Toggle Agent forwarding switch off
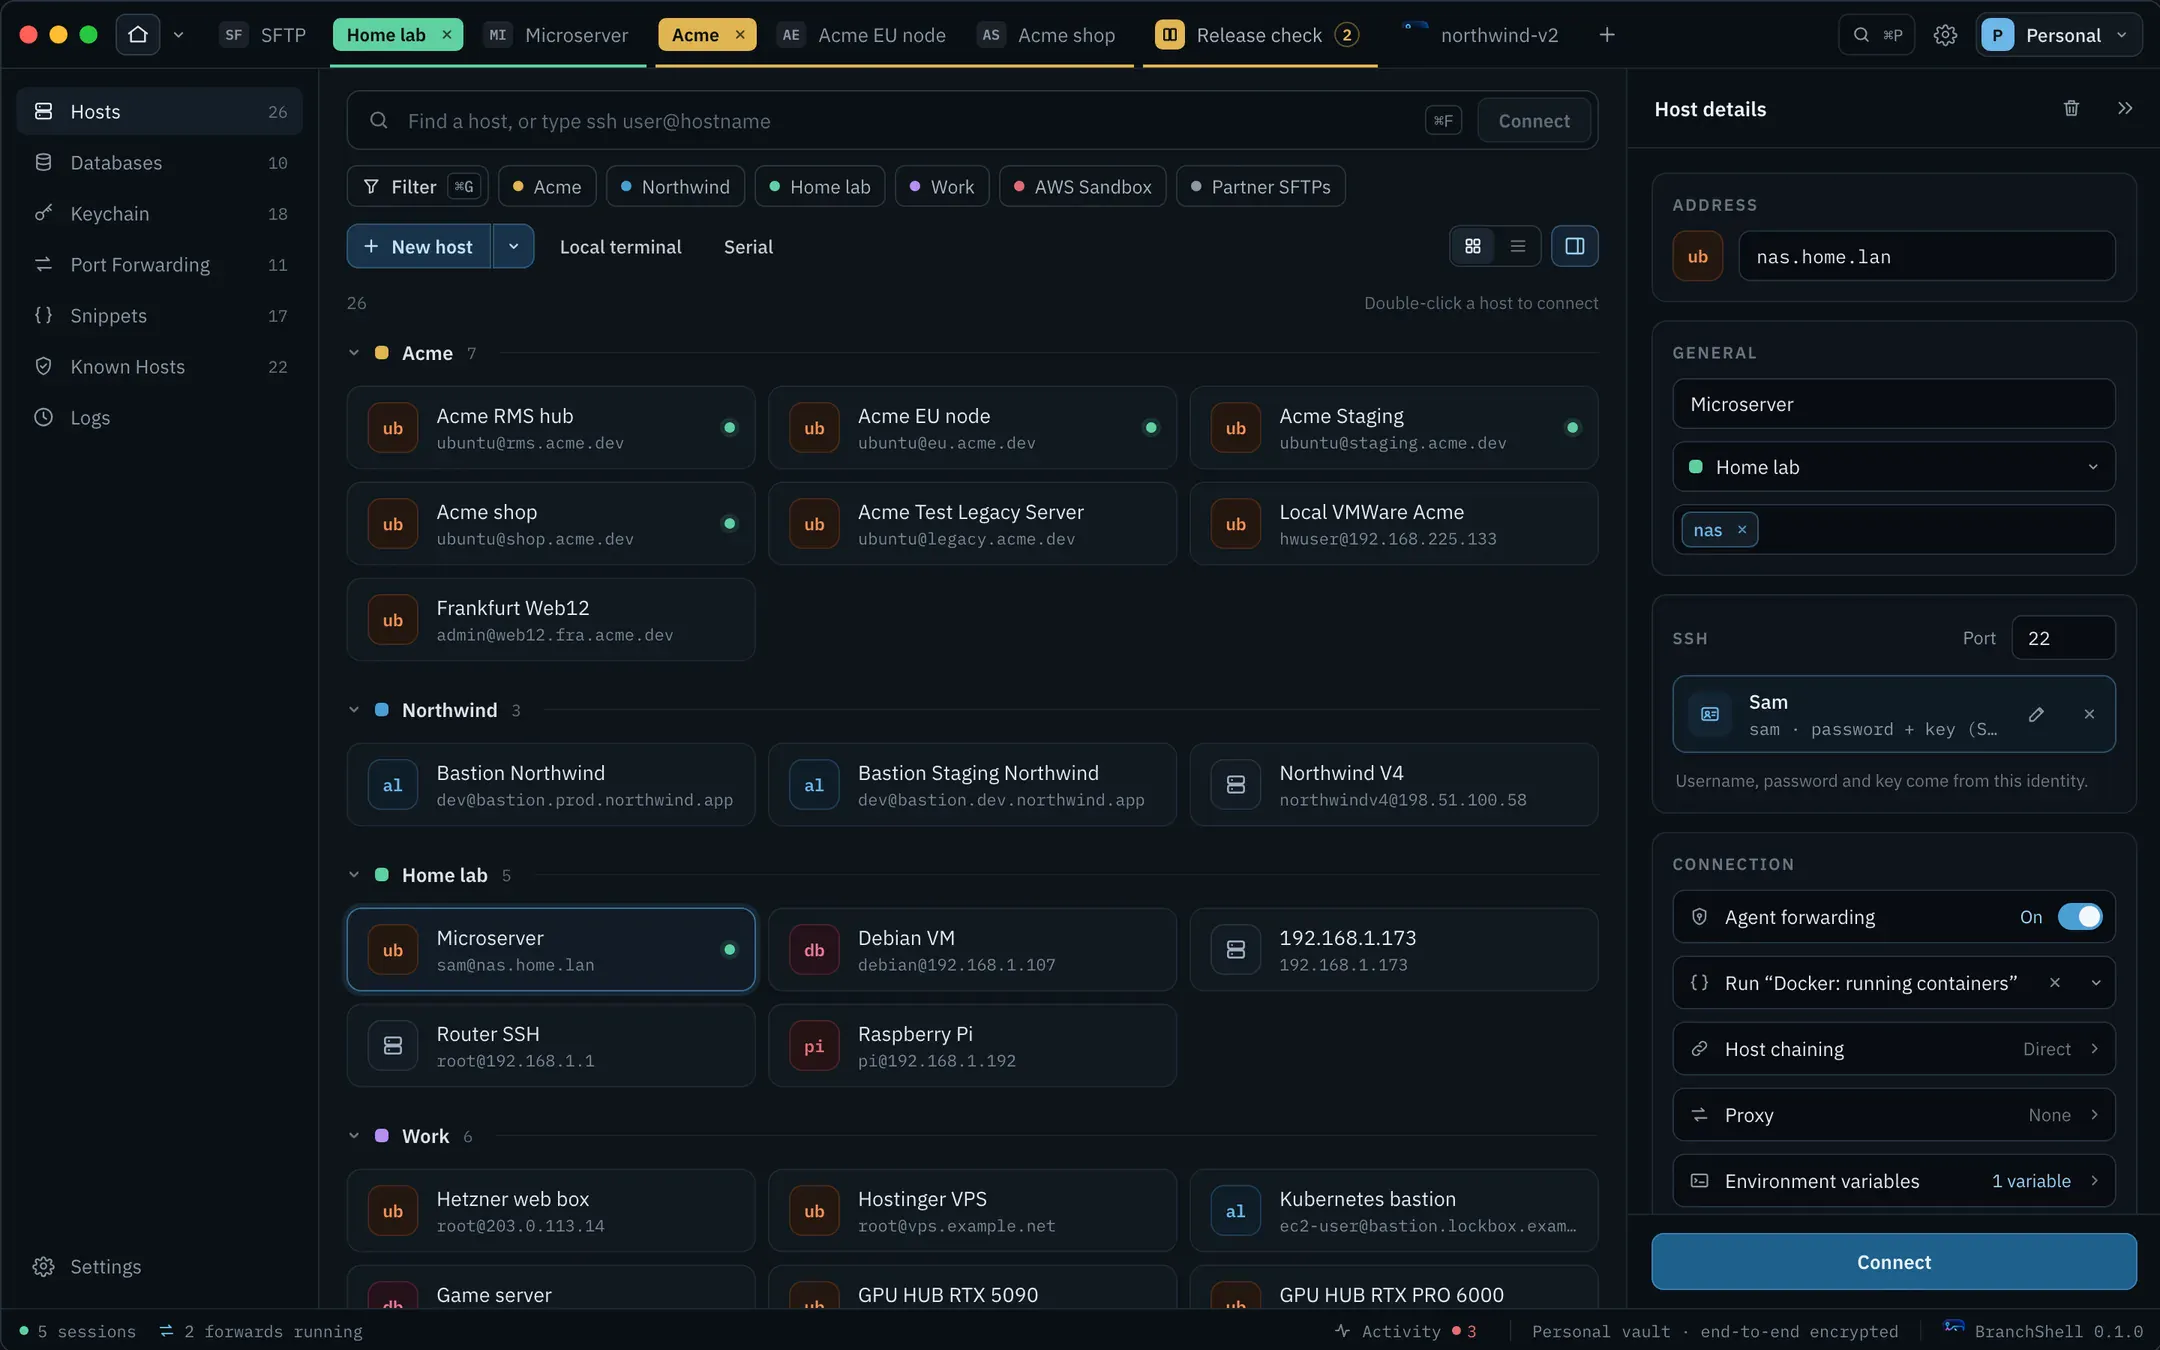Image resolution: width=2160 pixels, height=1350 pixels. [x=2080, y=917]
